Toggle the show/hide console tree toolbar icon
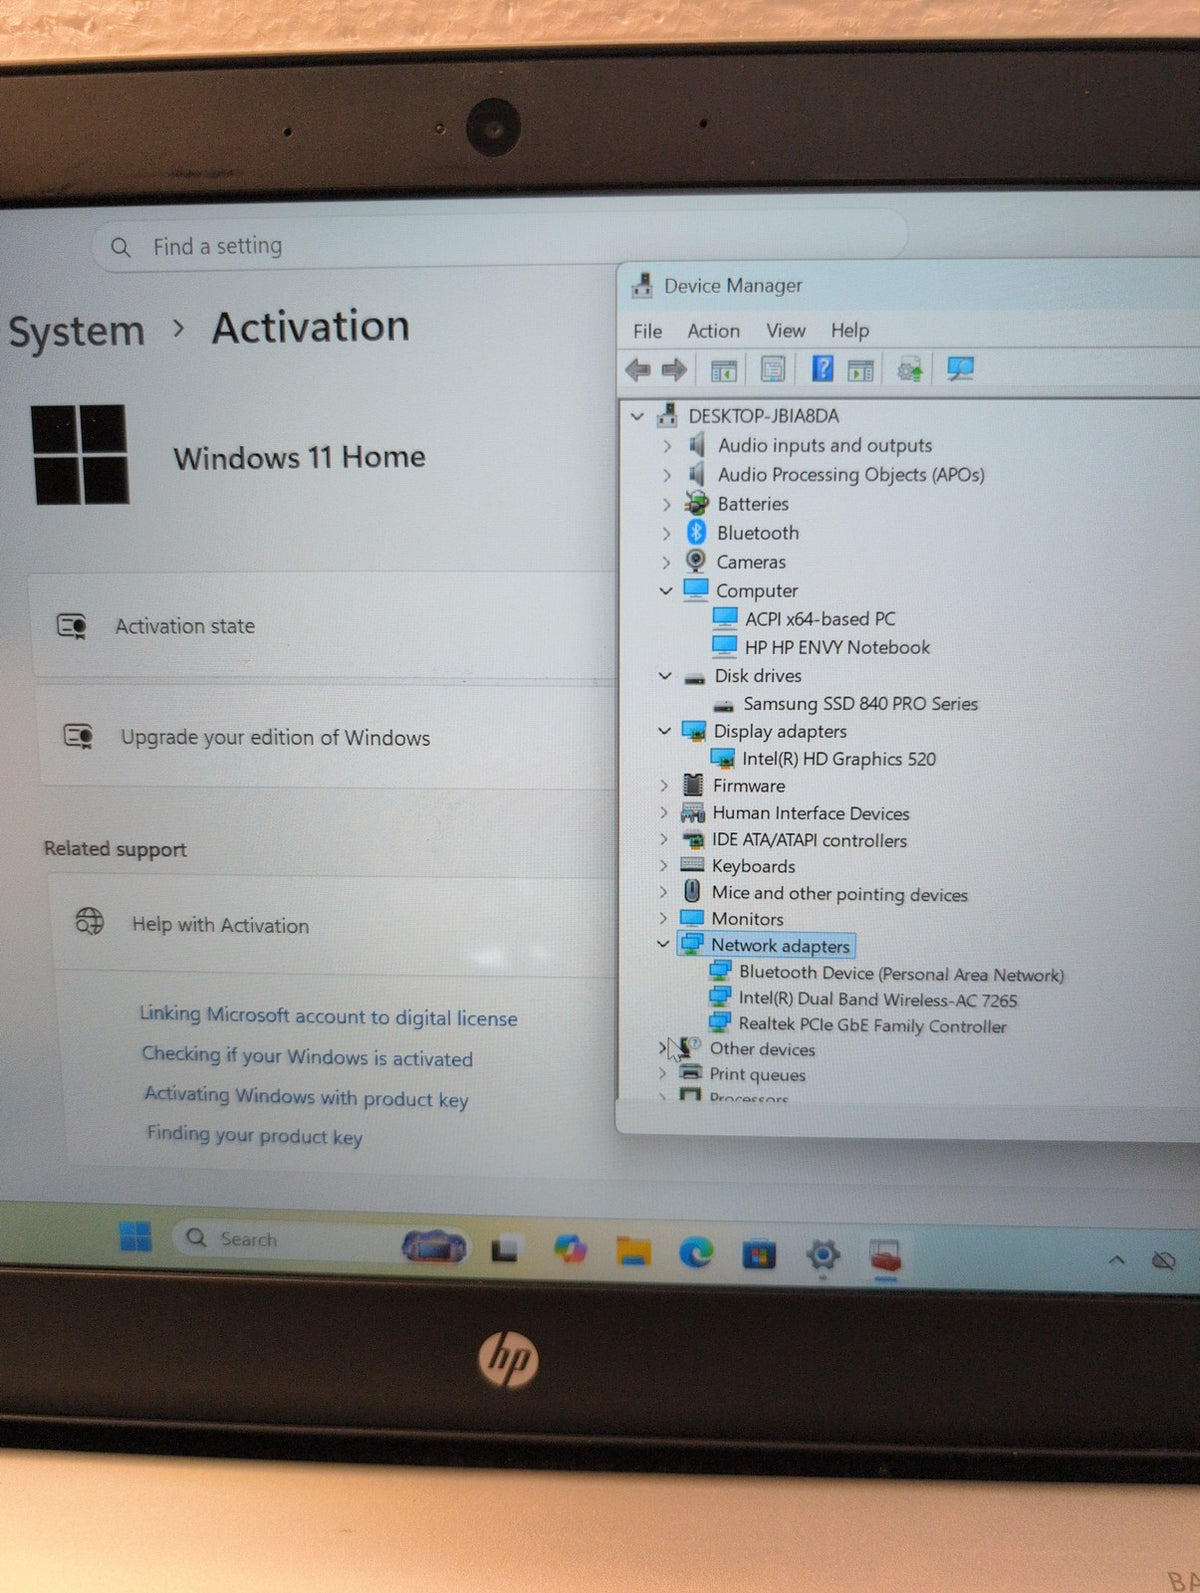 [x=723, y=370]
